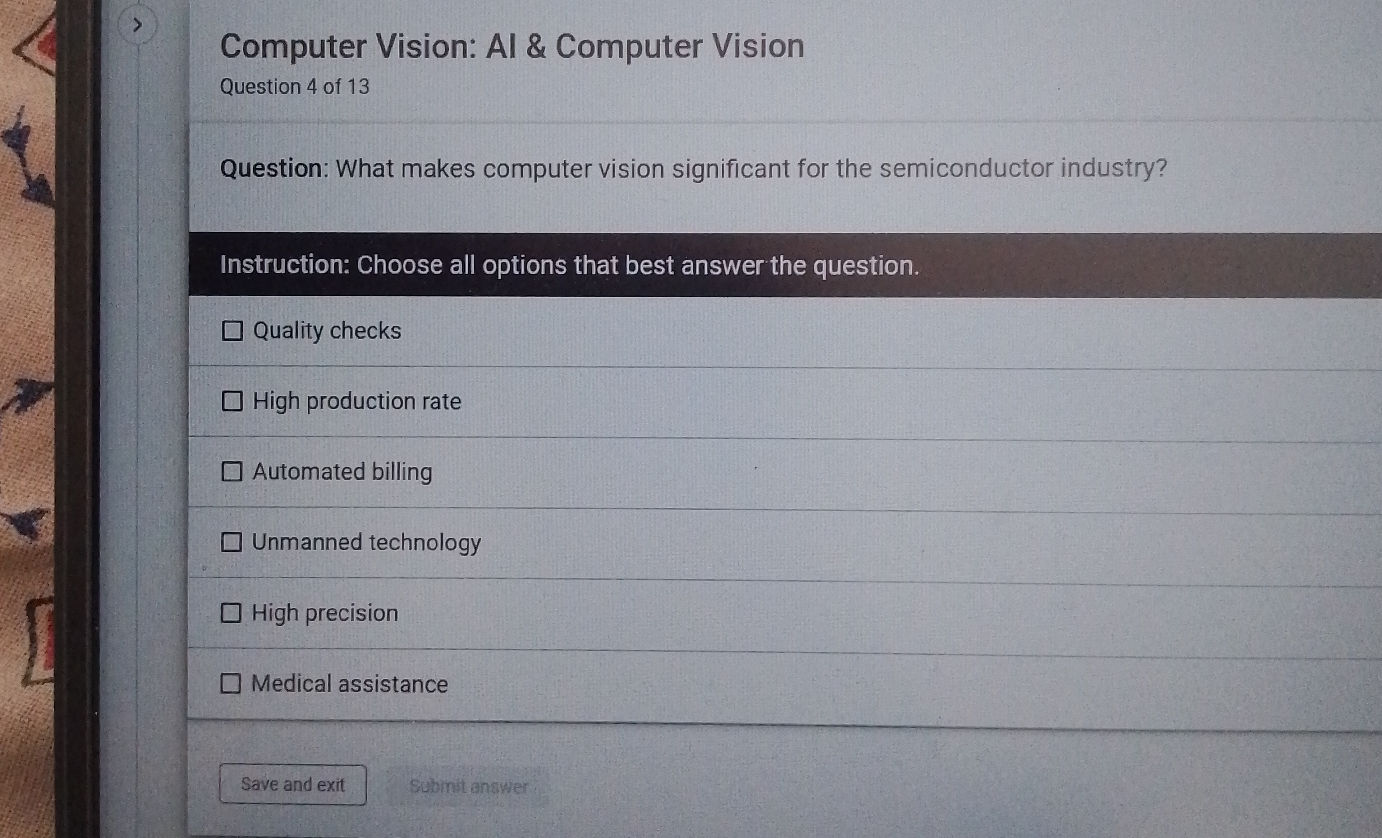Image resolution: width=1382 pixels, height=838 pixels.
Task: Click the semiconductor industry question text
Action: click(x=694, y=168)
